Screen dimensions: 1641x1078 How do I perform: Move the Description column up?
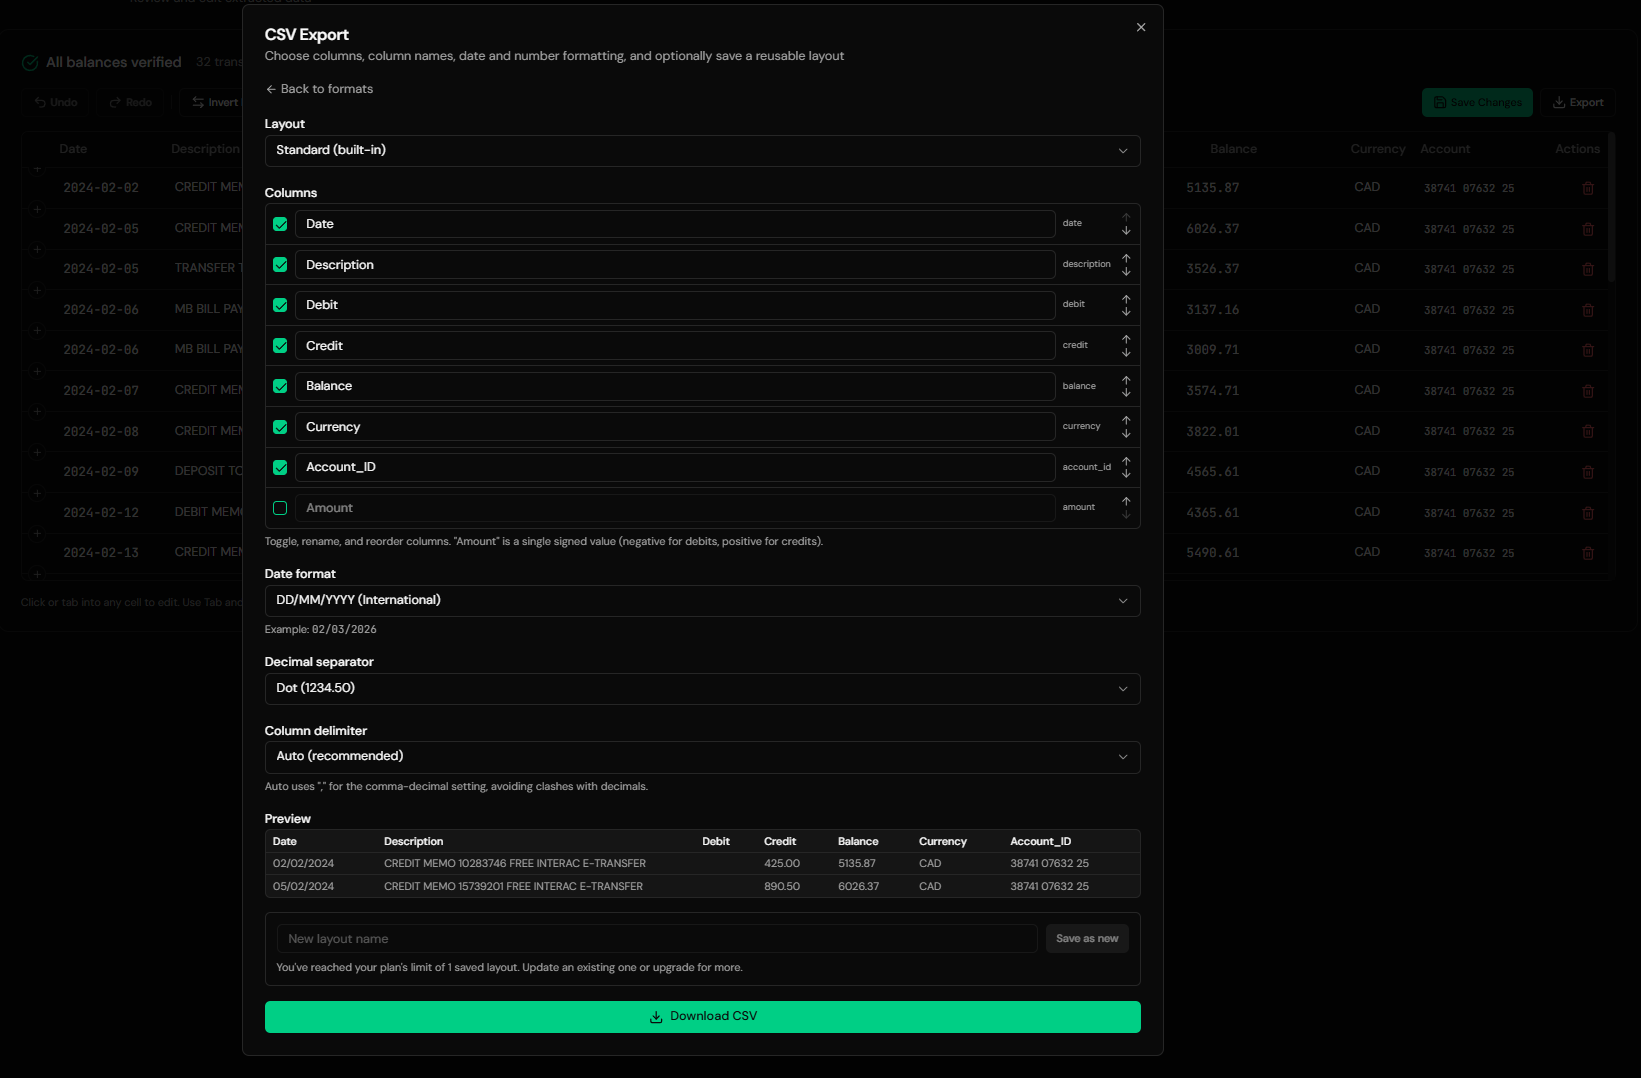pyautogui.click(x=1126, y=258)
